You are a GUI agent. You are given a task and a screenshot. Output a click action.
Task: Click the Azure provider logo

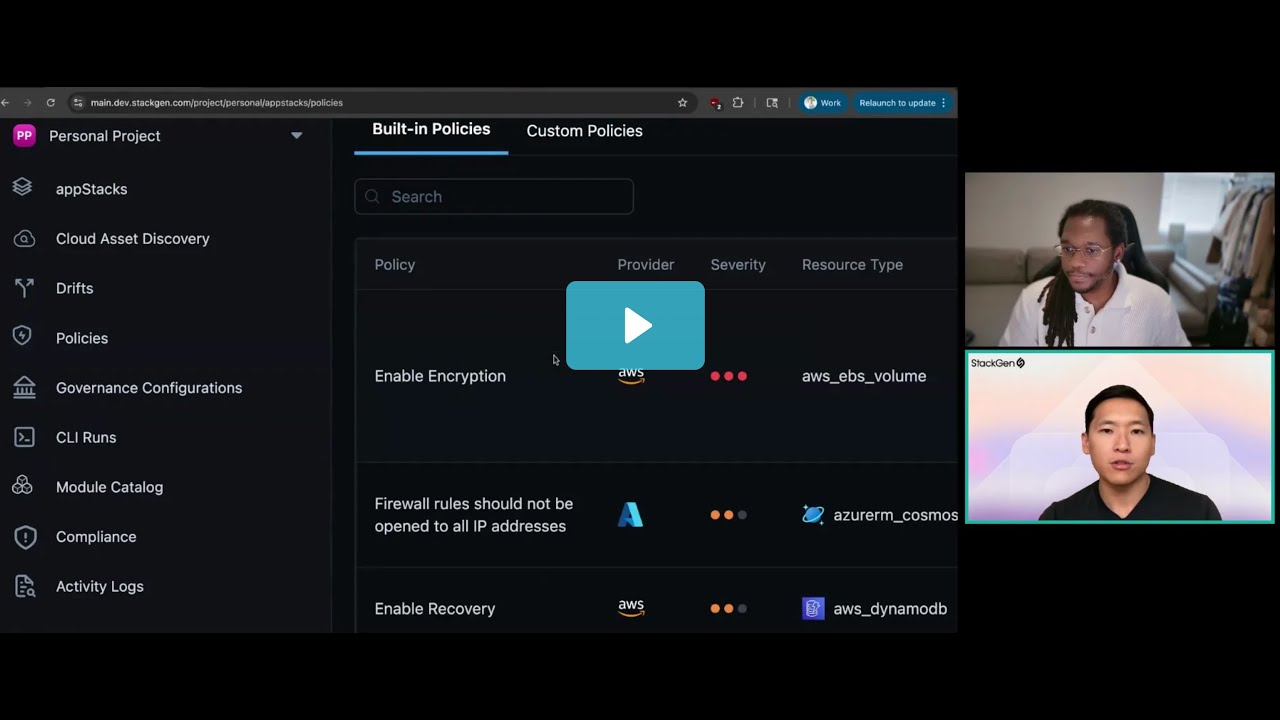tap(630, 515)
